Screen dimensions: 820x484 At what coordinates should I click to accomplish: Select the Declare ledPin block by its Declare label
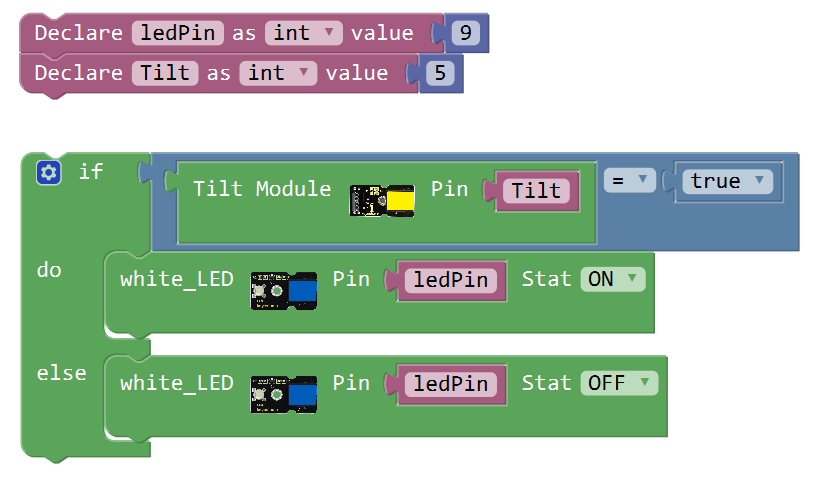point(78,33)
